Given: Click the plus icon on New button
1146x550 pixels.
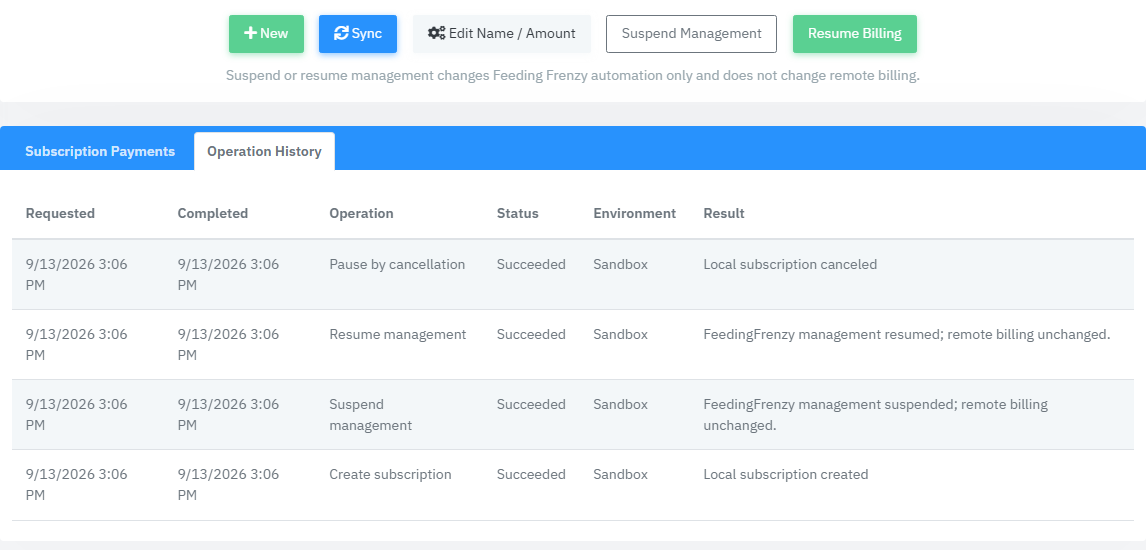Looking at the screenshot, I should (251, 34).
